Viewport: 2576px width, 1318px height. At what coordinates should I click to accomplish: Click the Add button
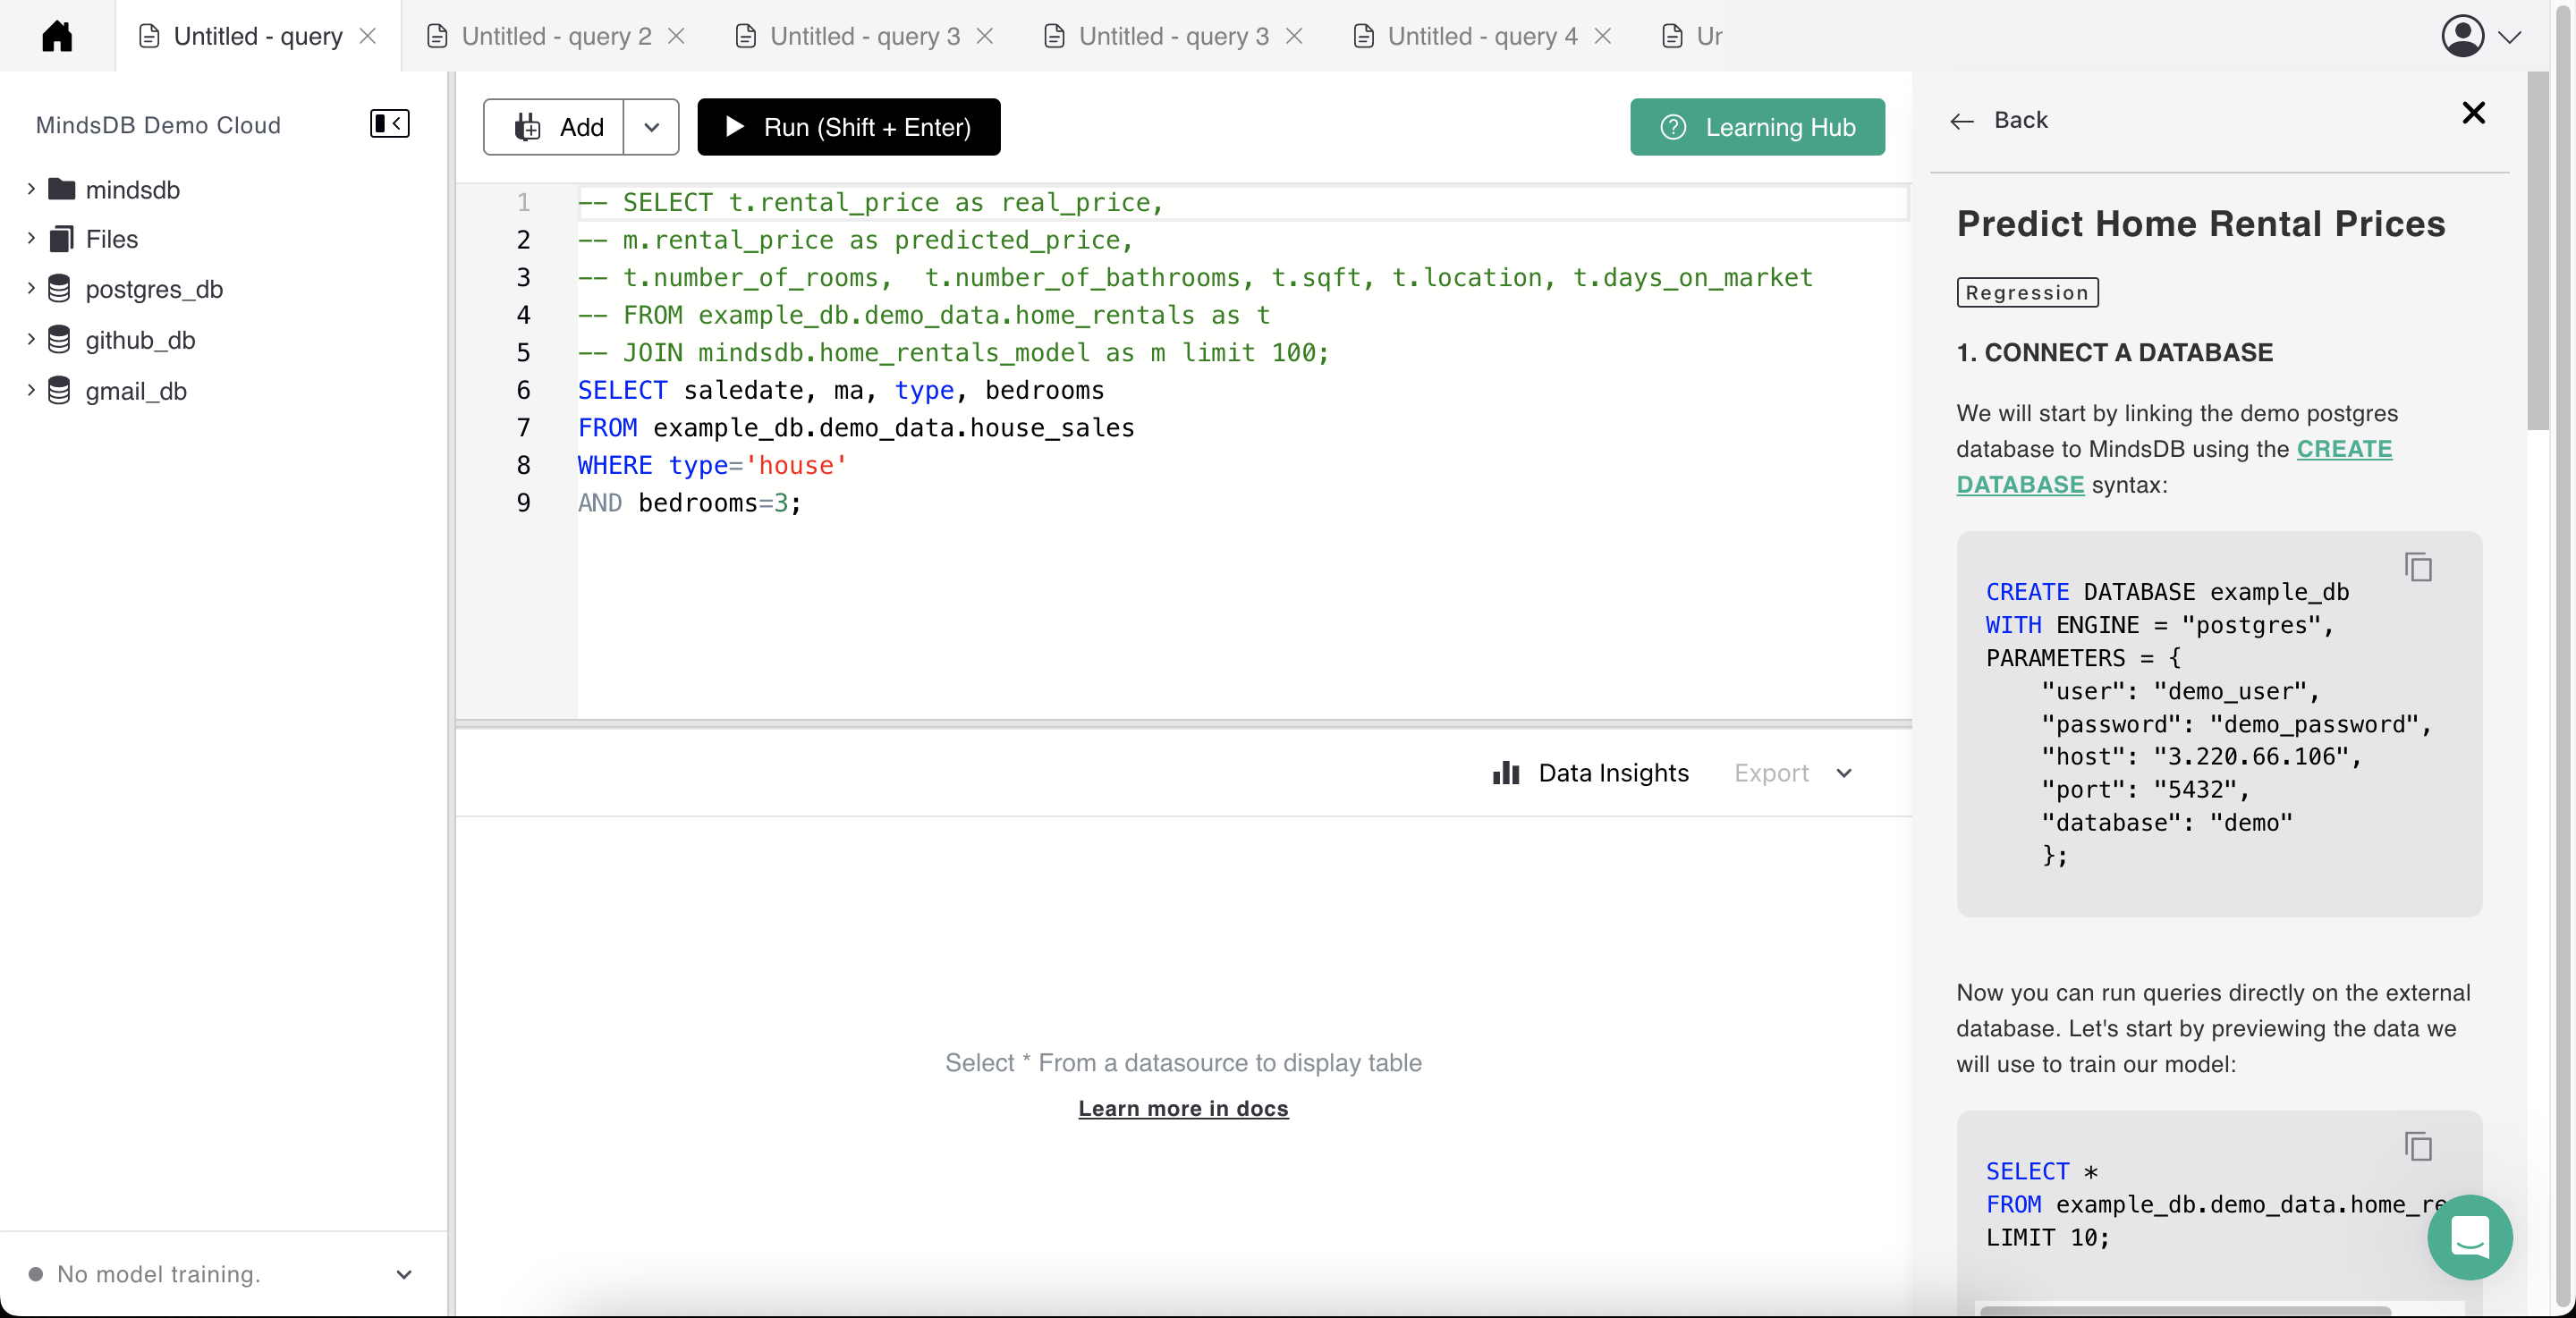[554, 127]
